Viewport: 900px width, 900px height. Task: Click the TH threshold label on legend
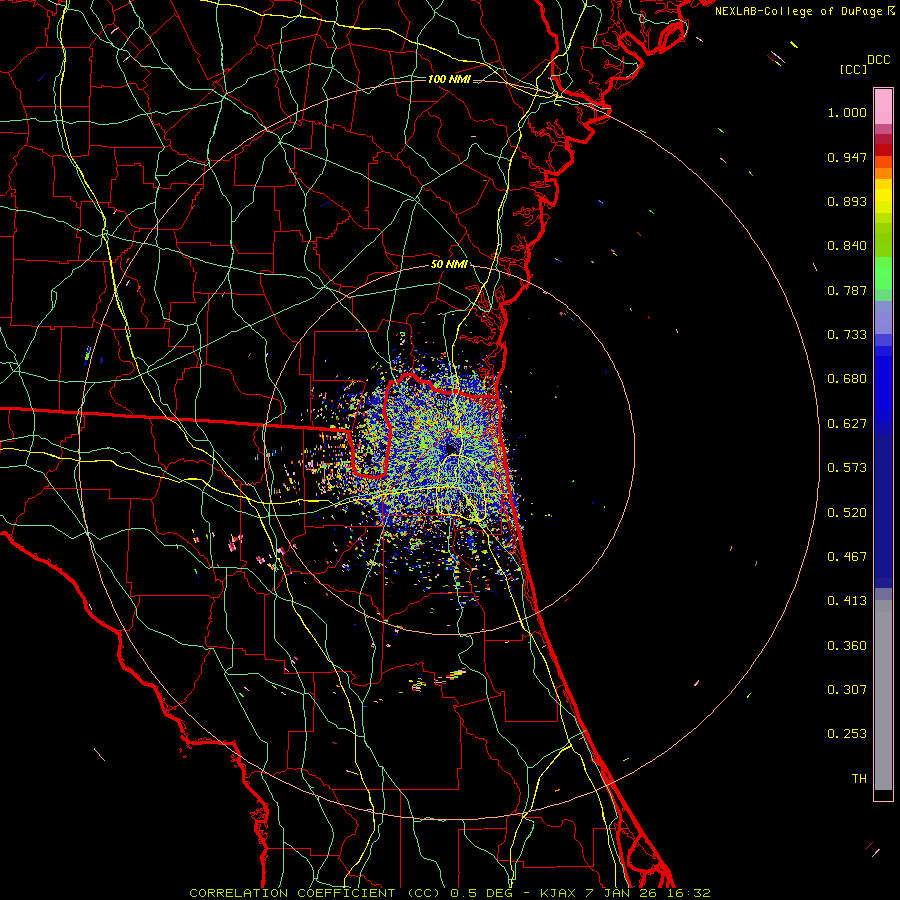(859, 779)
